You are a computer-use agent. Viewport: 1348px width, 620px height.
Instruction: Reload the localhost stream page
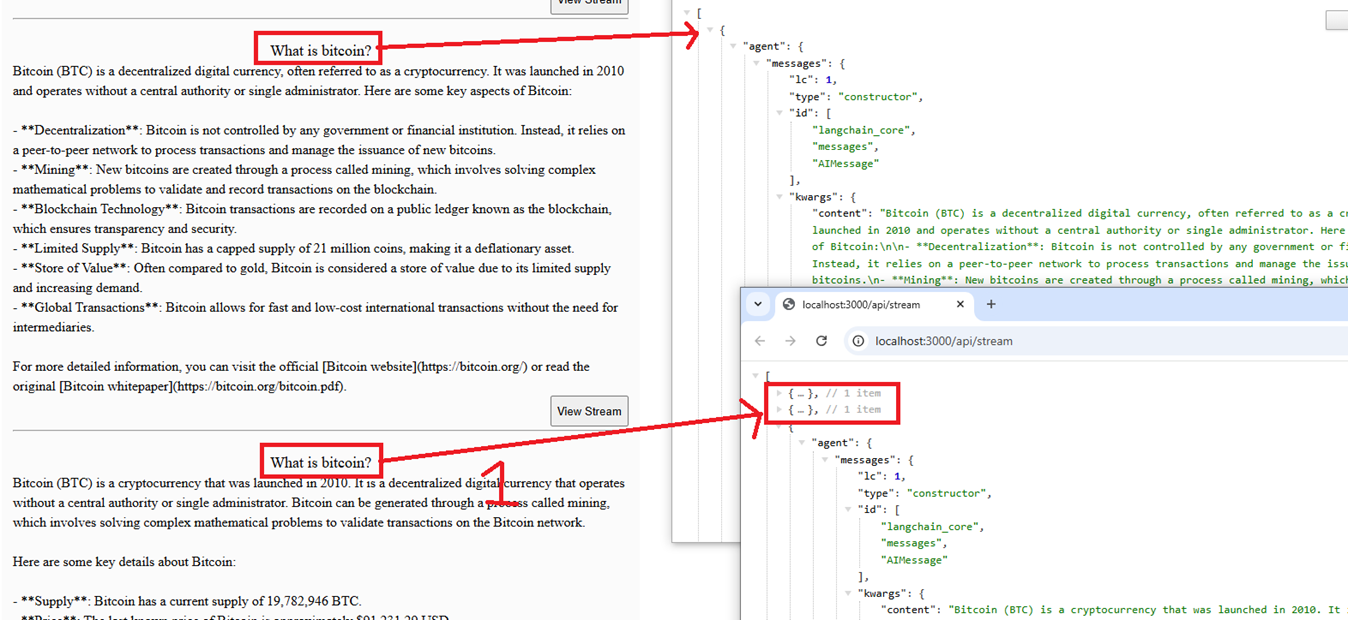tap(822, 341)
